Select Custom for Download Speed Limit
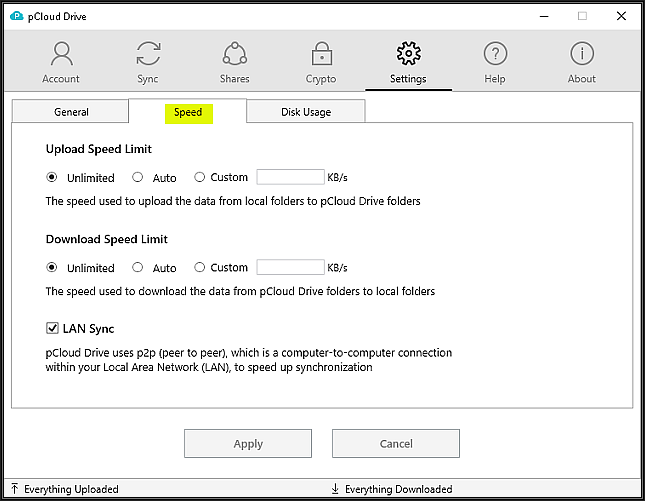 tap(200, 267)
